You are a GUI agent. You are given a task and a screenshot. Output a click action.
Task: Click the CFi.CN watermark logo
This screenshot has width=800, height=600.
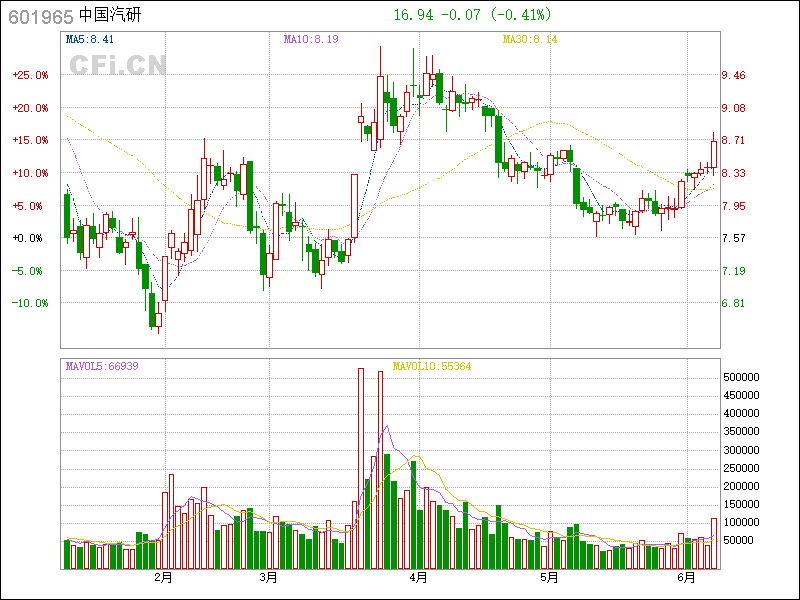pyautogui.click(x=117, y=65)
